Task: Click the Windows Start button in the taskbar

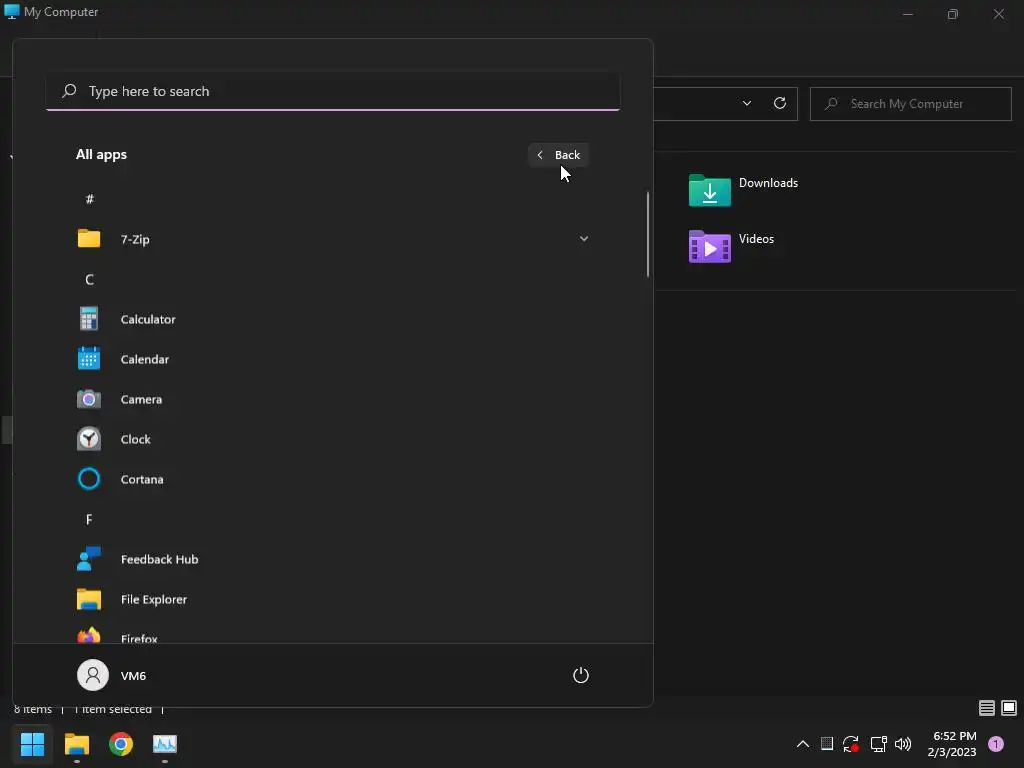Action: pyautogui.click(x=32, y=744)
